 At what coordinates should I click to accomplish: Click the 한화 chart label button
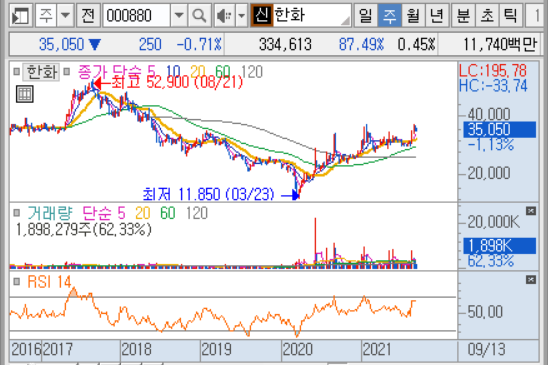pos(42,72)
